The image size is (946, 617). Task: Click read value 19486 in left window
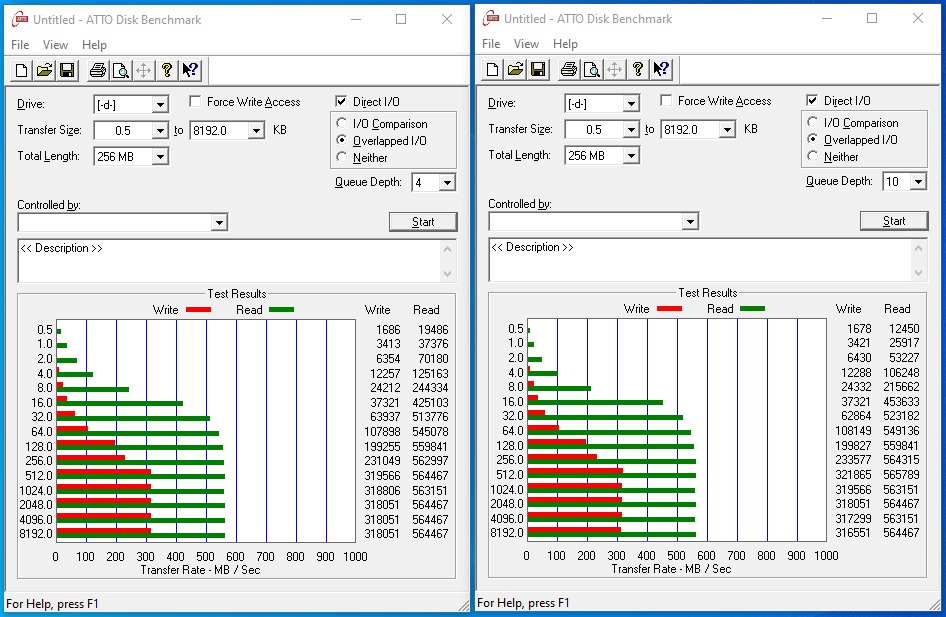[433, 329]
